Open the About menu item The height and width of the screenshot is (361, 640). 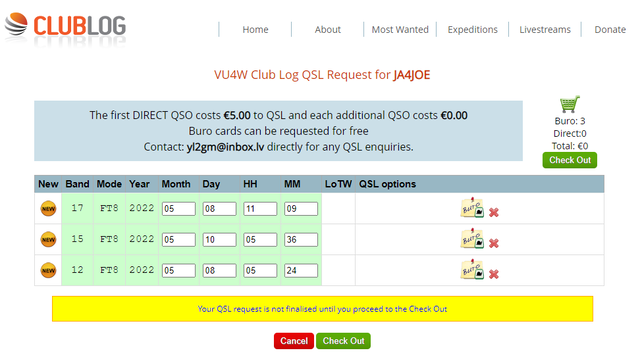(x=327, y=29)
